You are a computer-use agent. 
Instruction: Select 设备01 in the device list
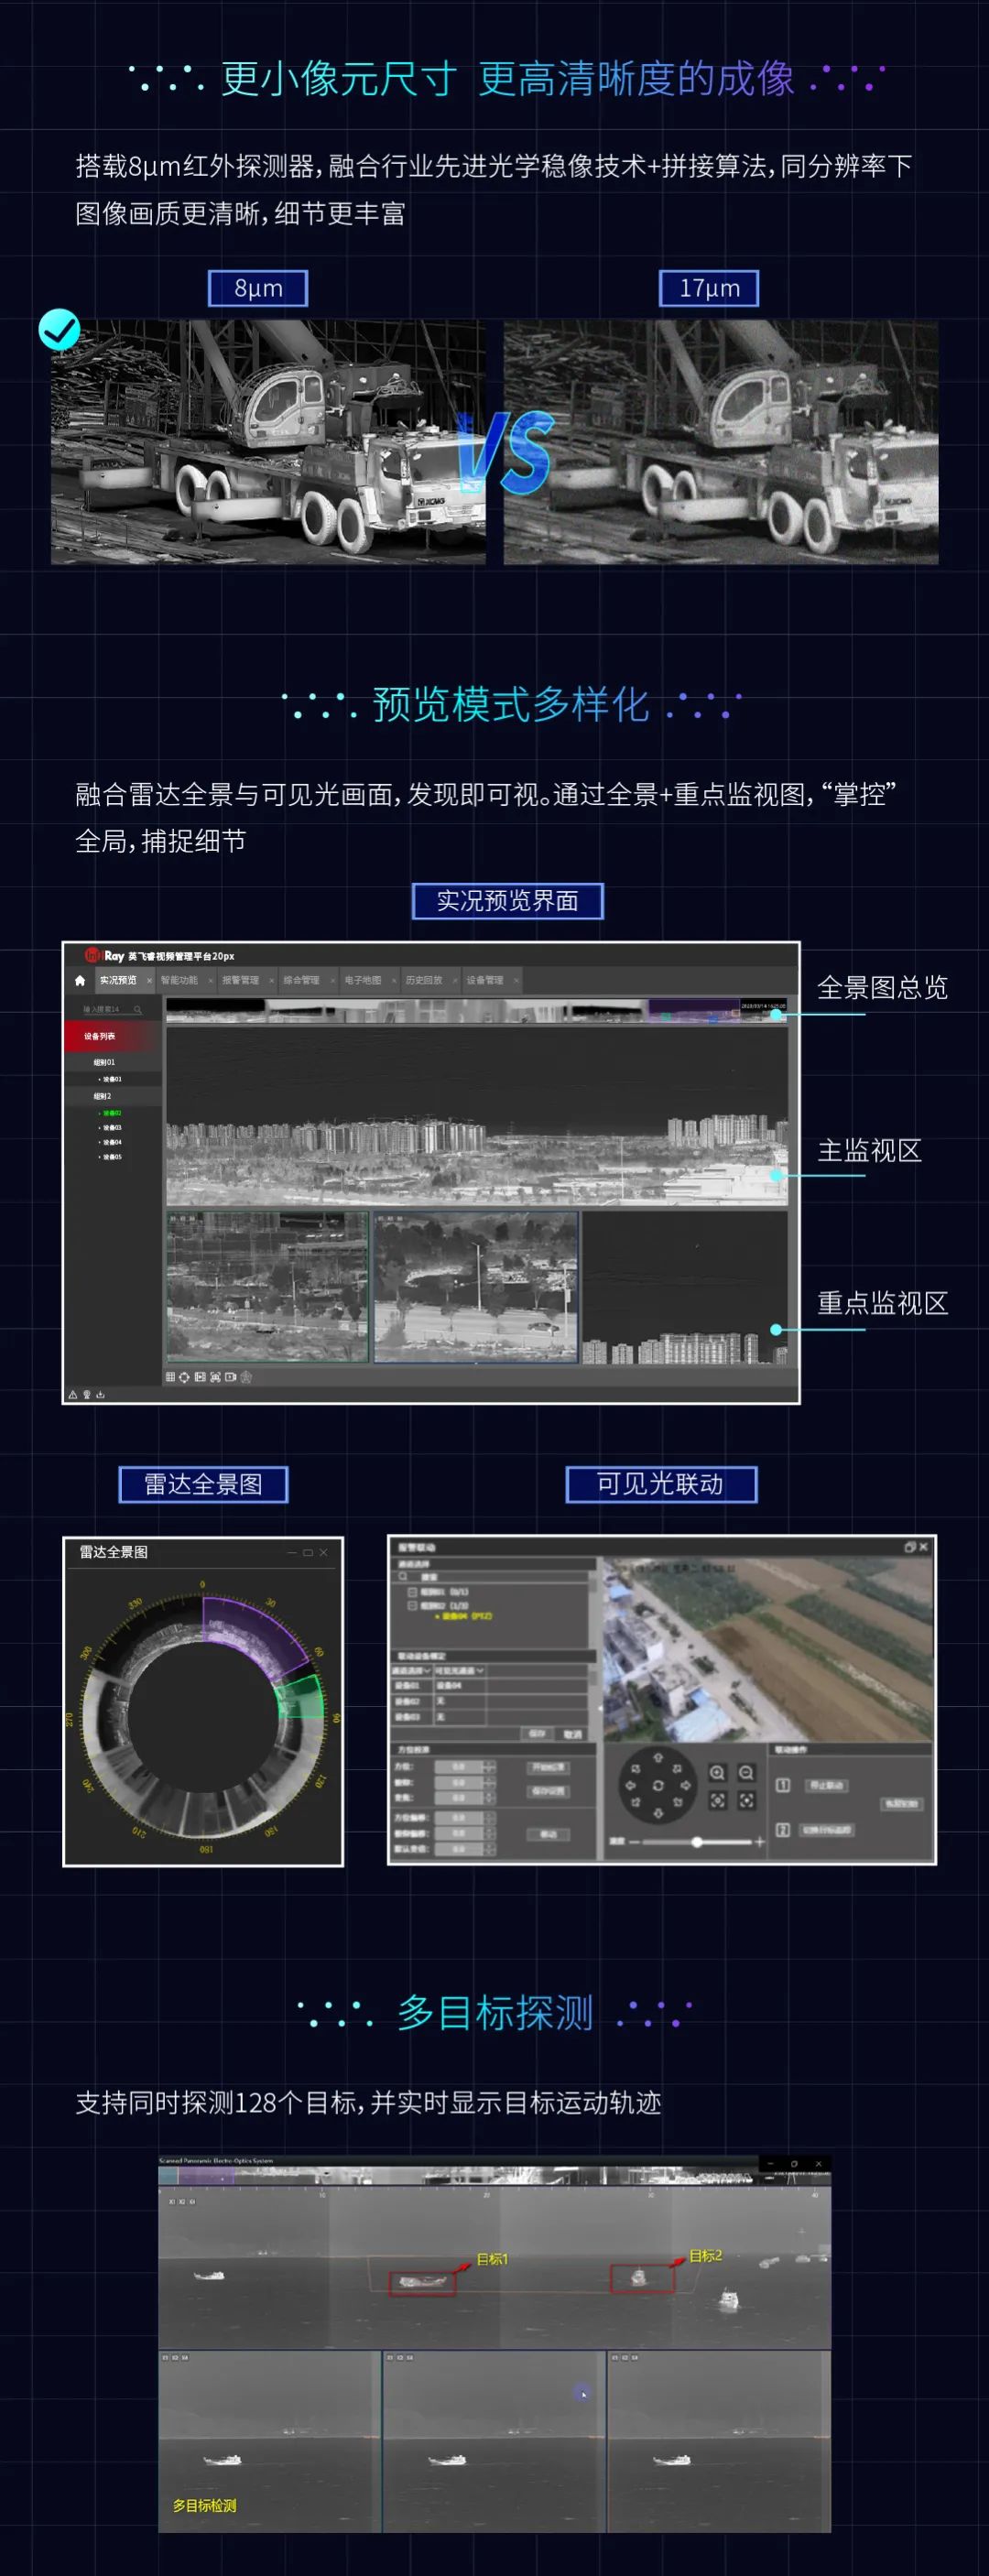click(113, 1080)
